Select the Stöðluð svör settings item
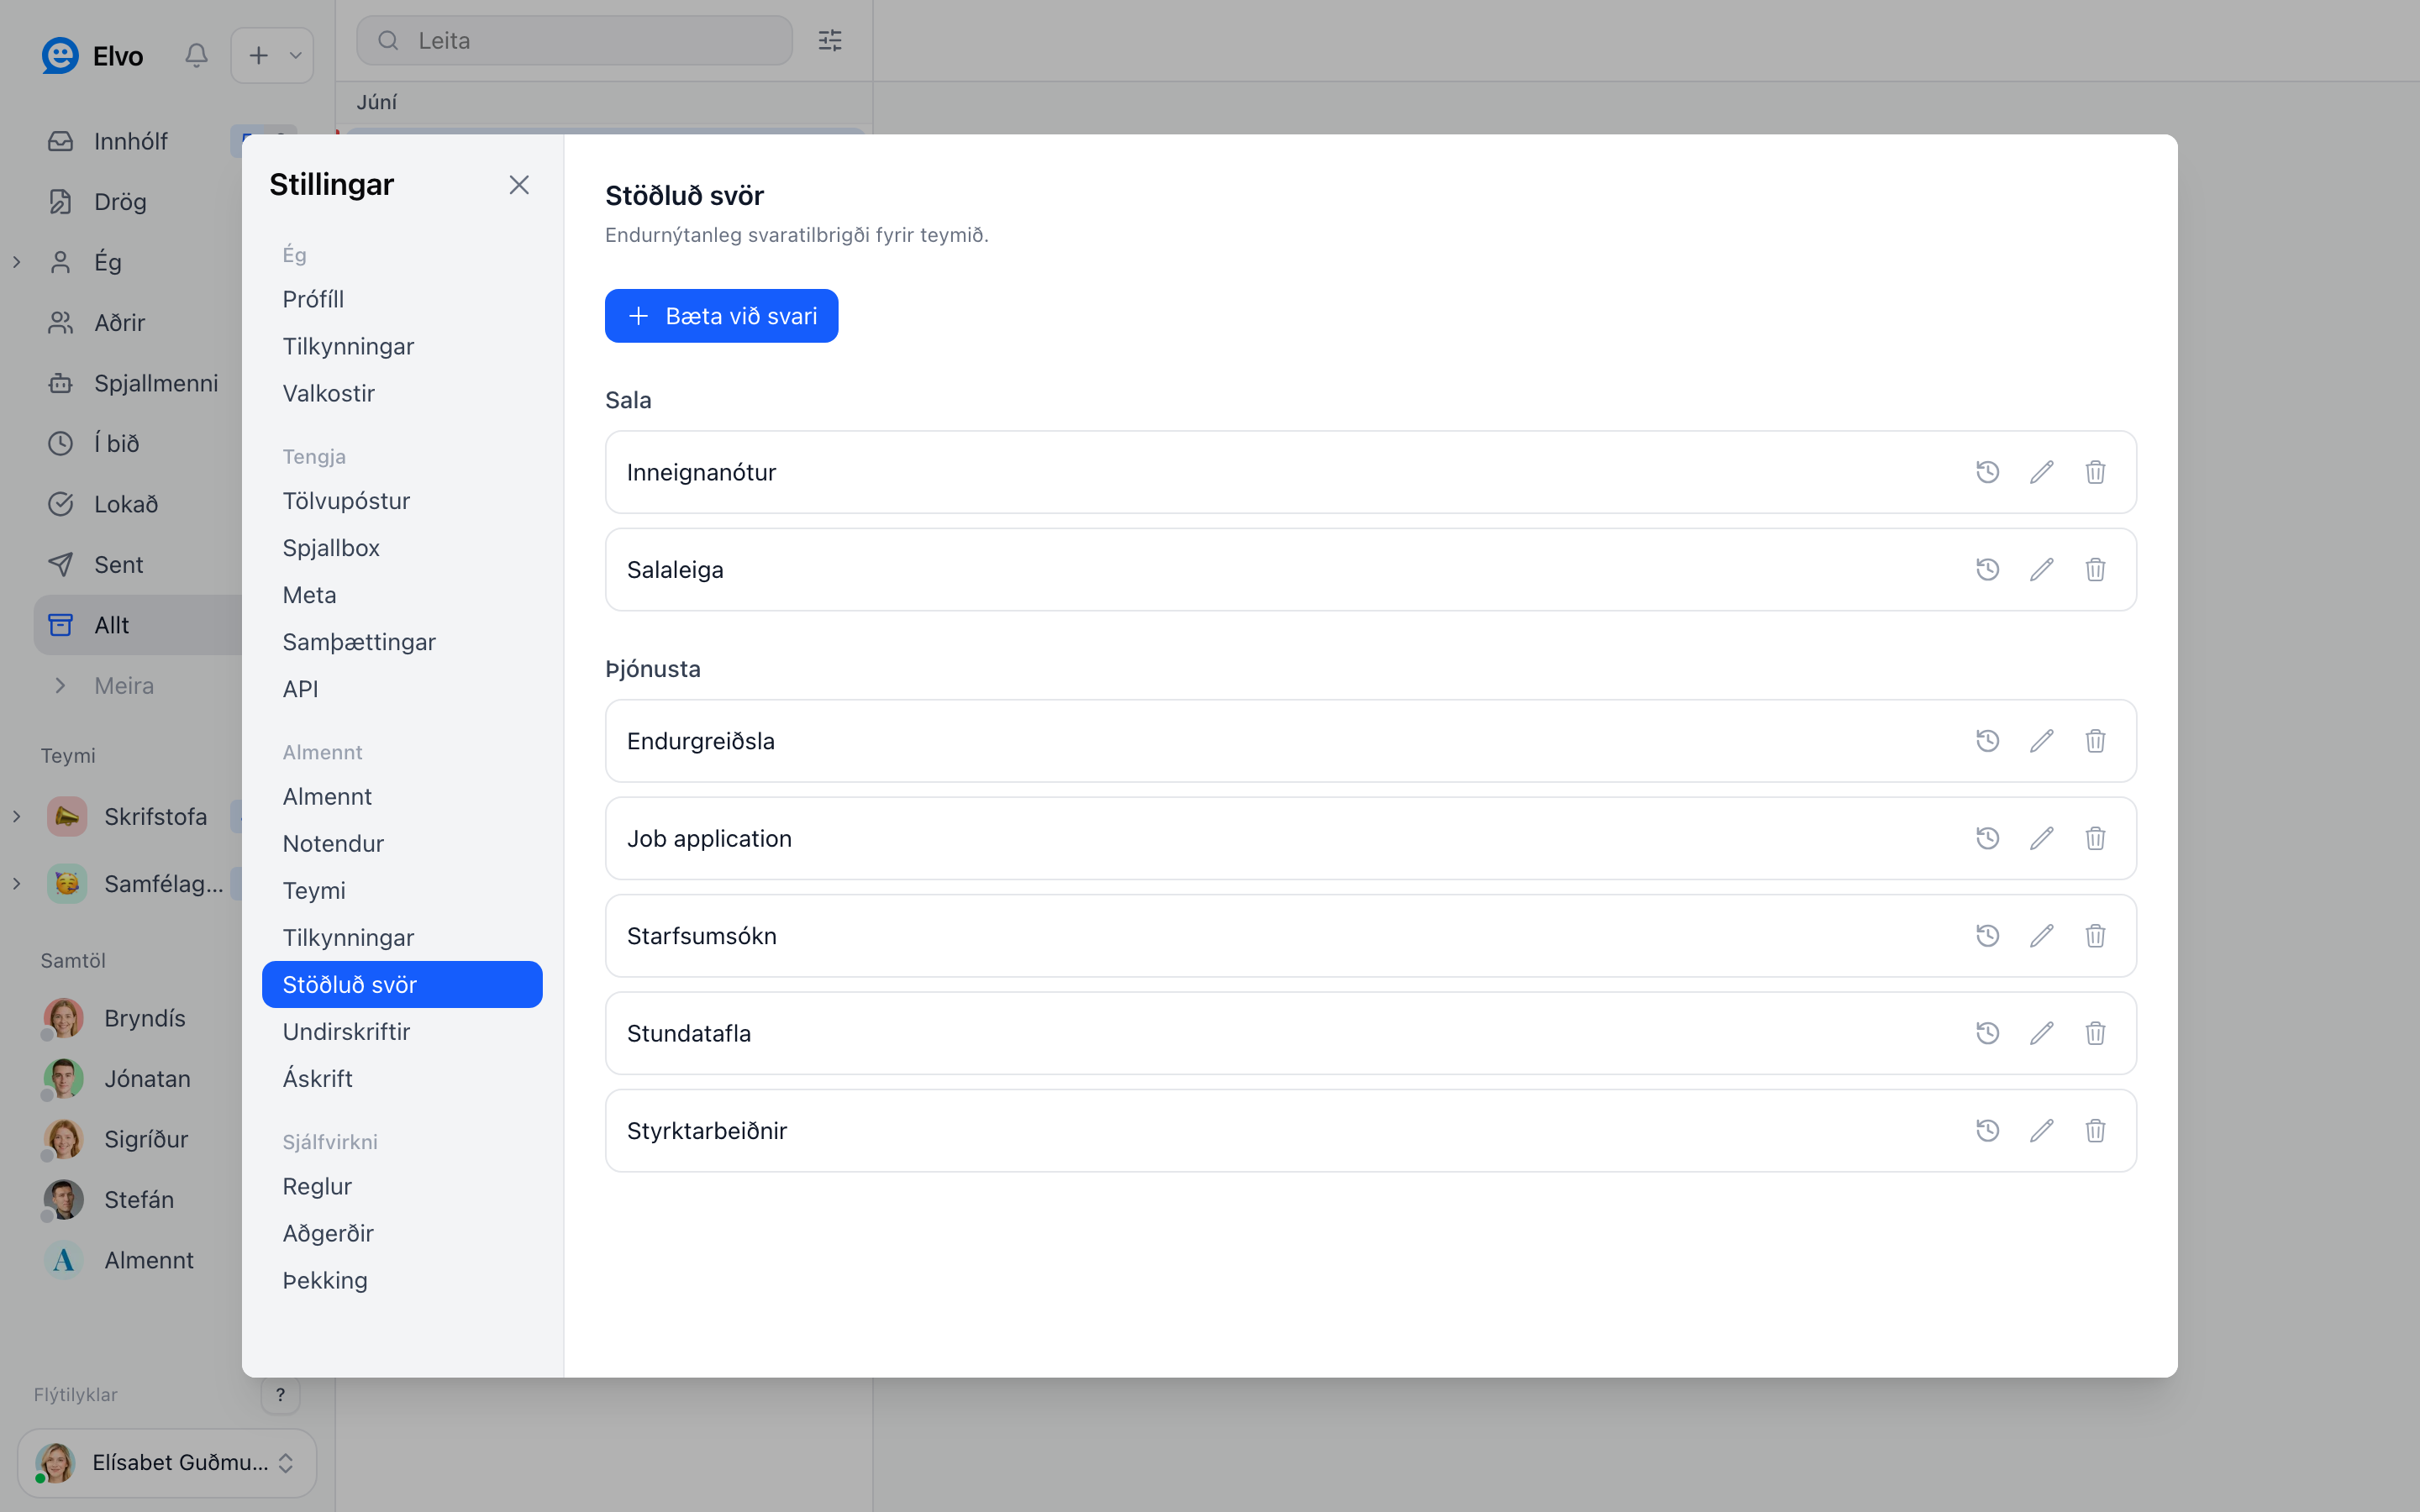 [402, 984]
